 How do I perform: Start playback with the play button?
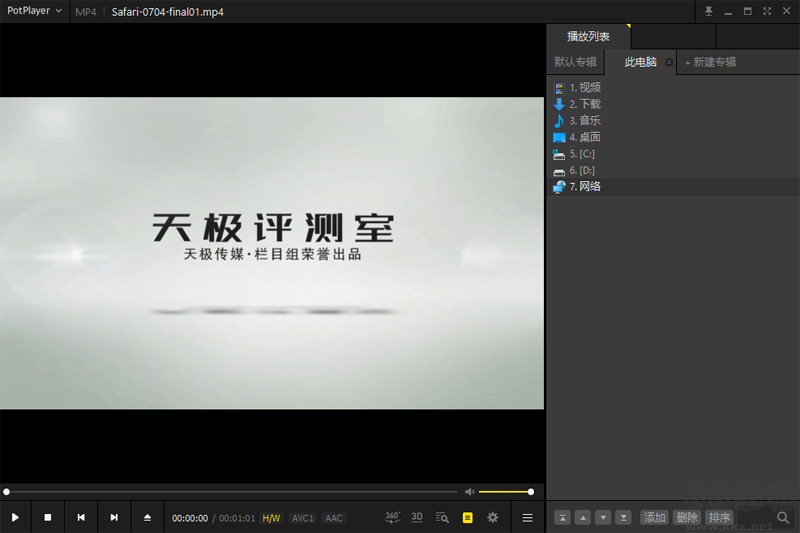15,518
